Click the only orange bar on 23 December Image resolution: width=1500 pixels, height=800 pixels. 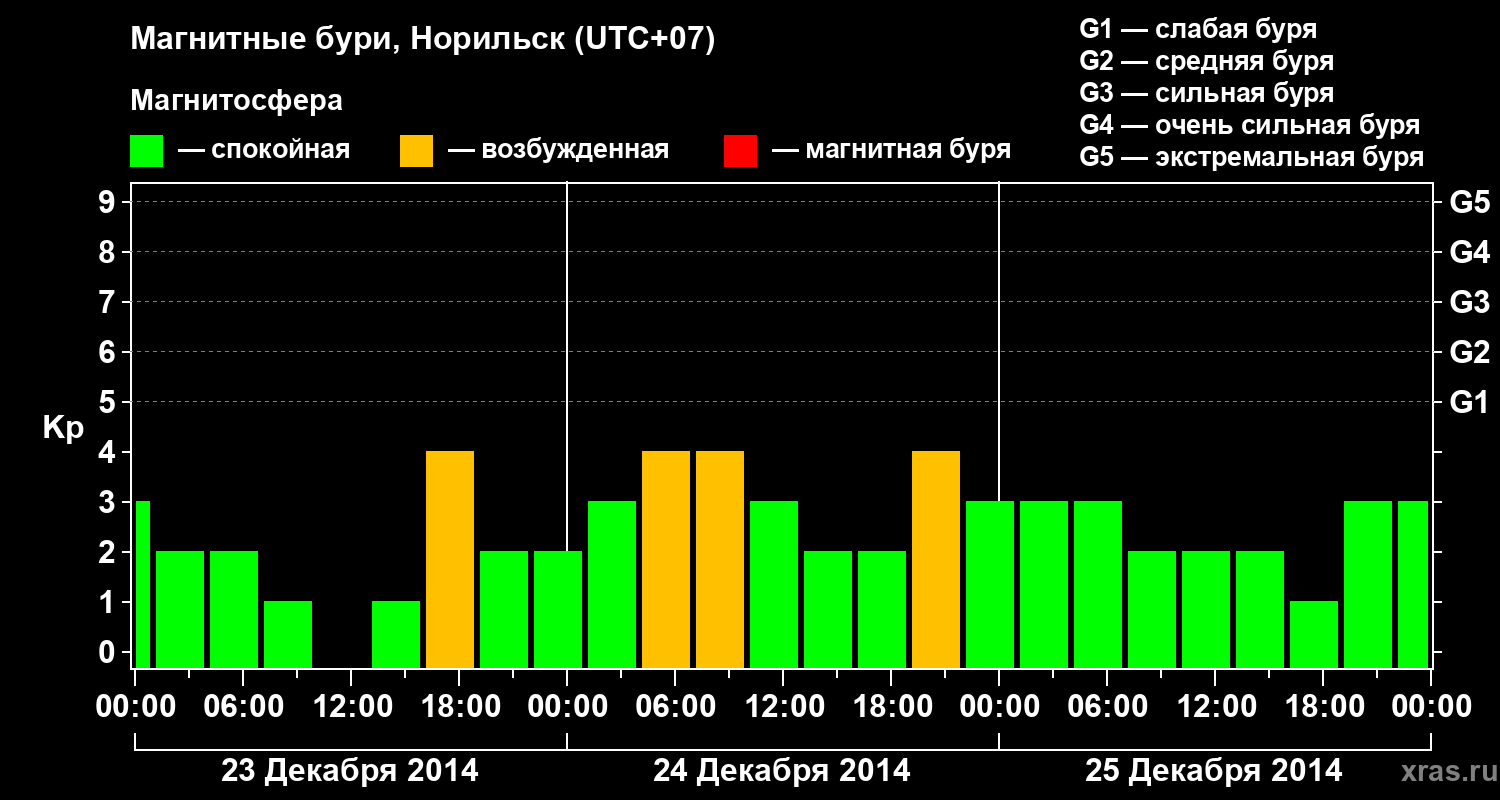click(450, 560)
